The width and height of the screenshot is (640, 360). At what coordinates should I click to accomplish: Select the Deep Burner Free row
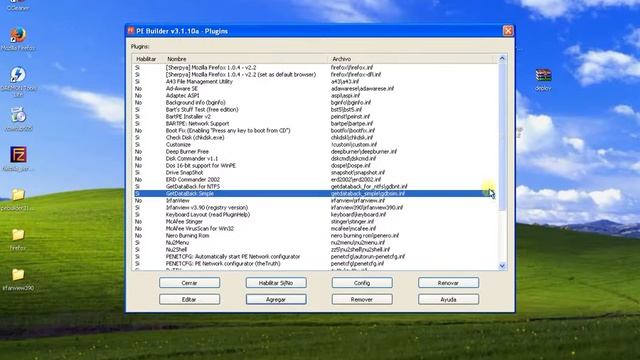(x=316, y=151)
